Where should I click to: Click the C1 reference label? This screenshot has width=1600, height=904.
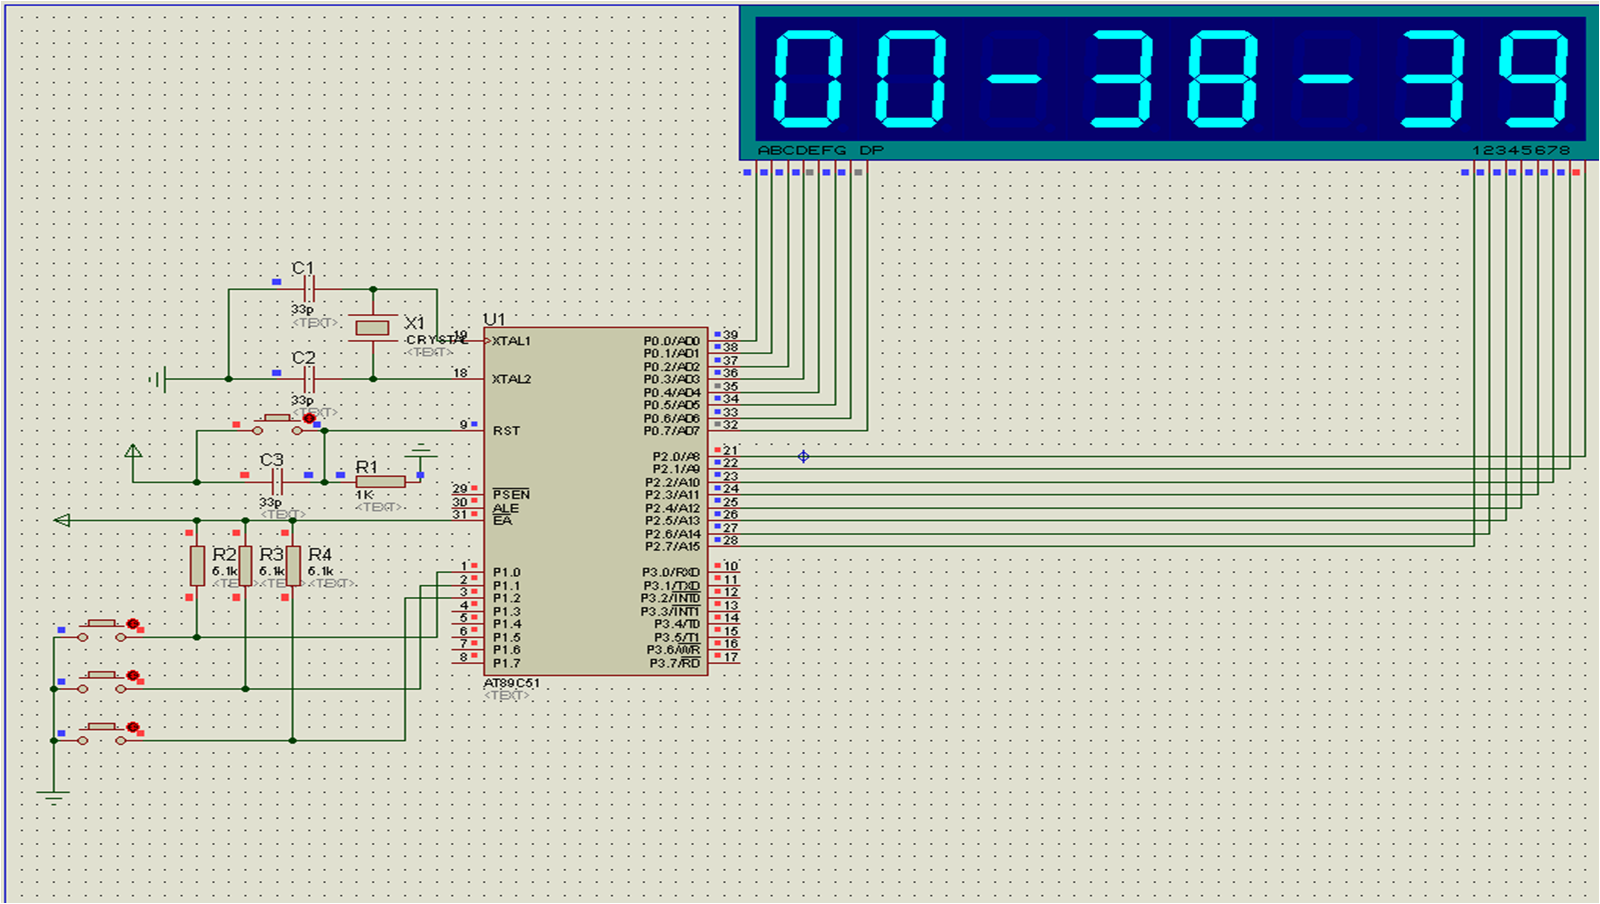point(303,268)
